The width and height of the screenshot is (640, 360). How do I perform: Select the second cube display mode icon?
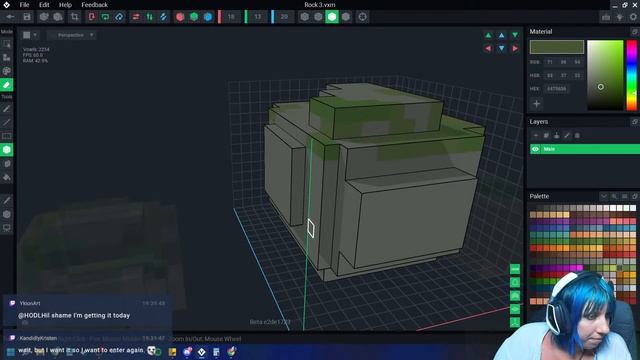318,17
